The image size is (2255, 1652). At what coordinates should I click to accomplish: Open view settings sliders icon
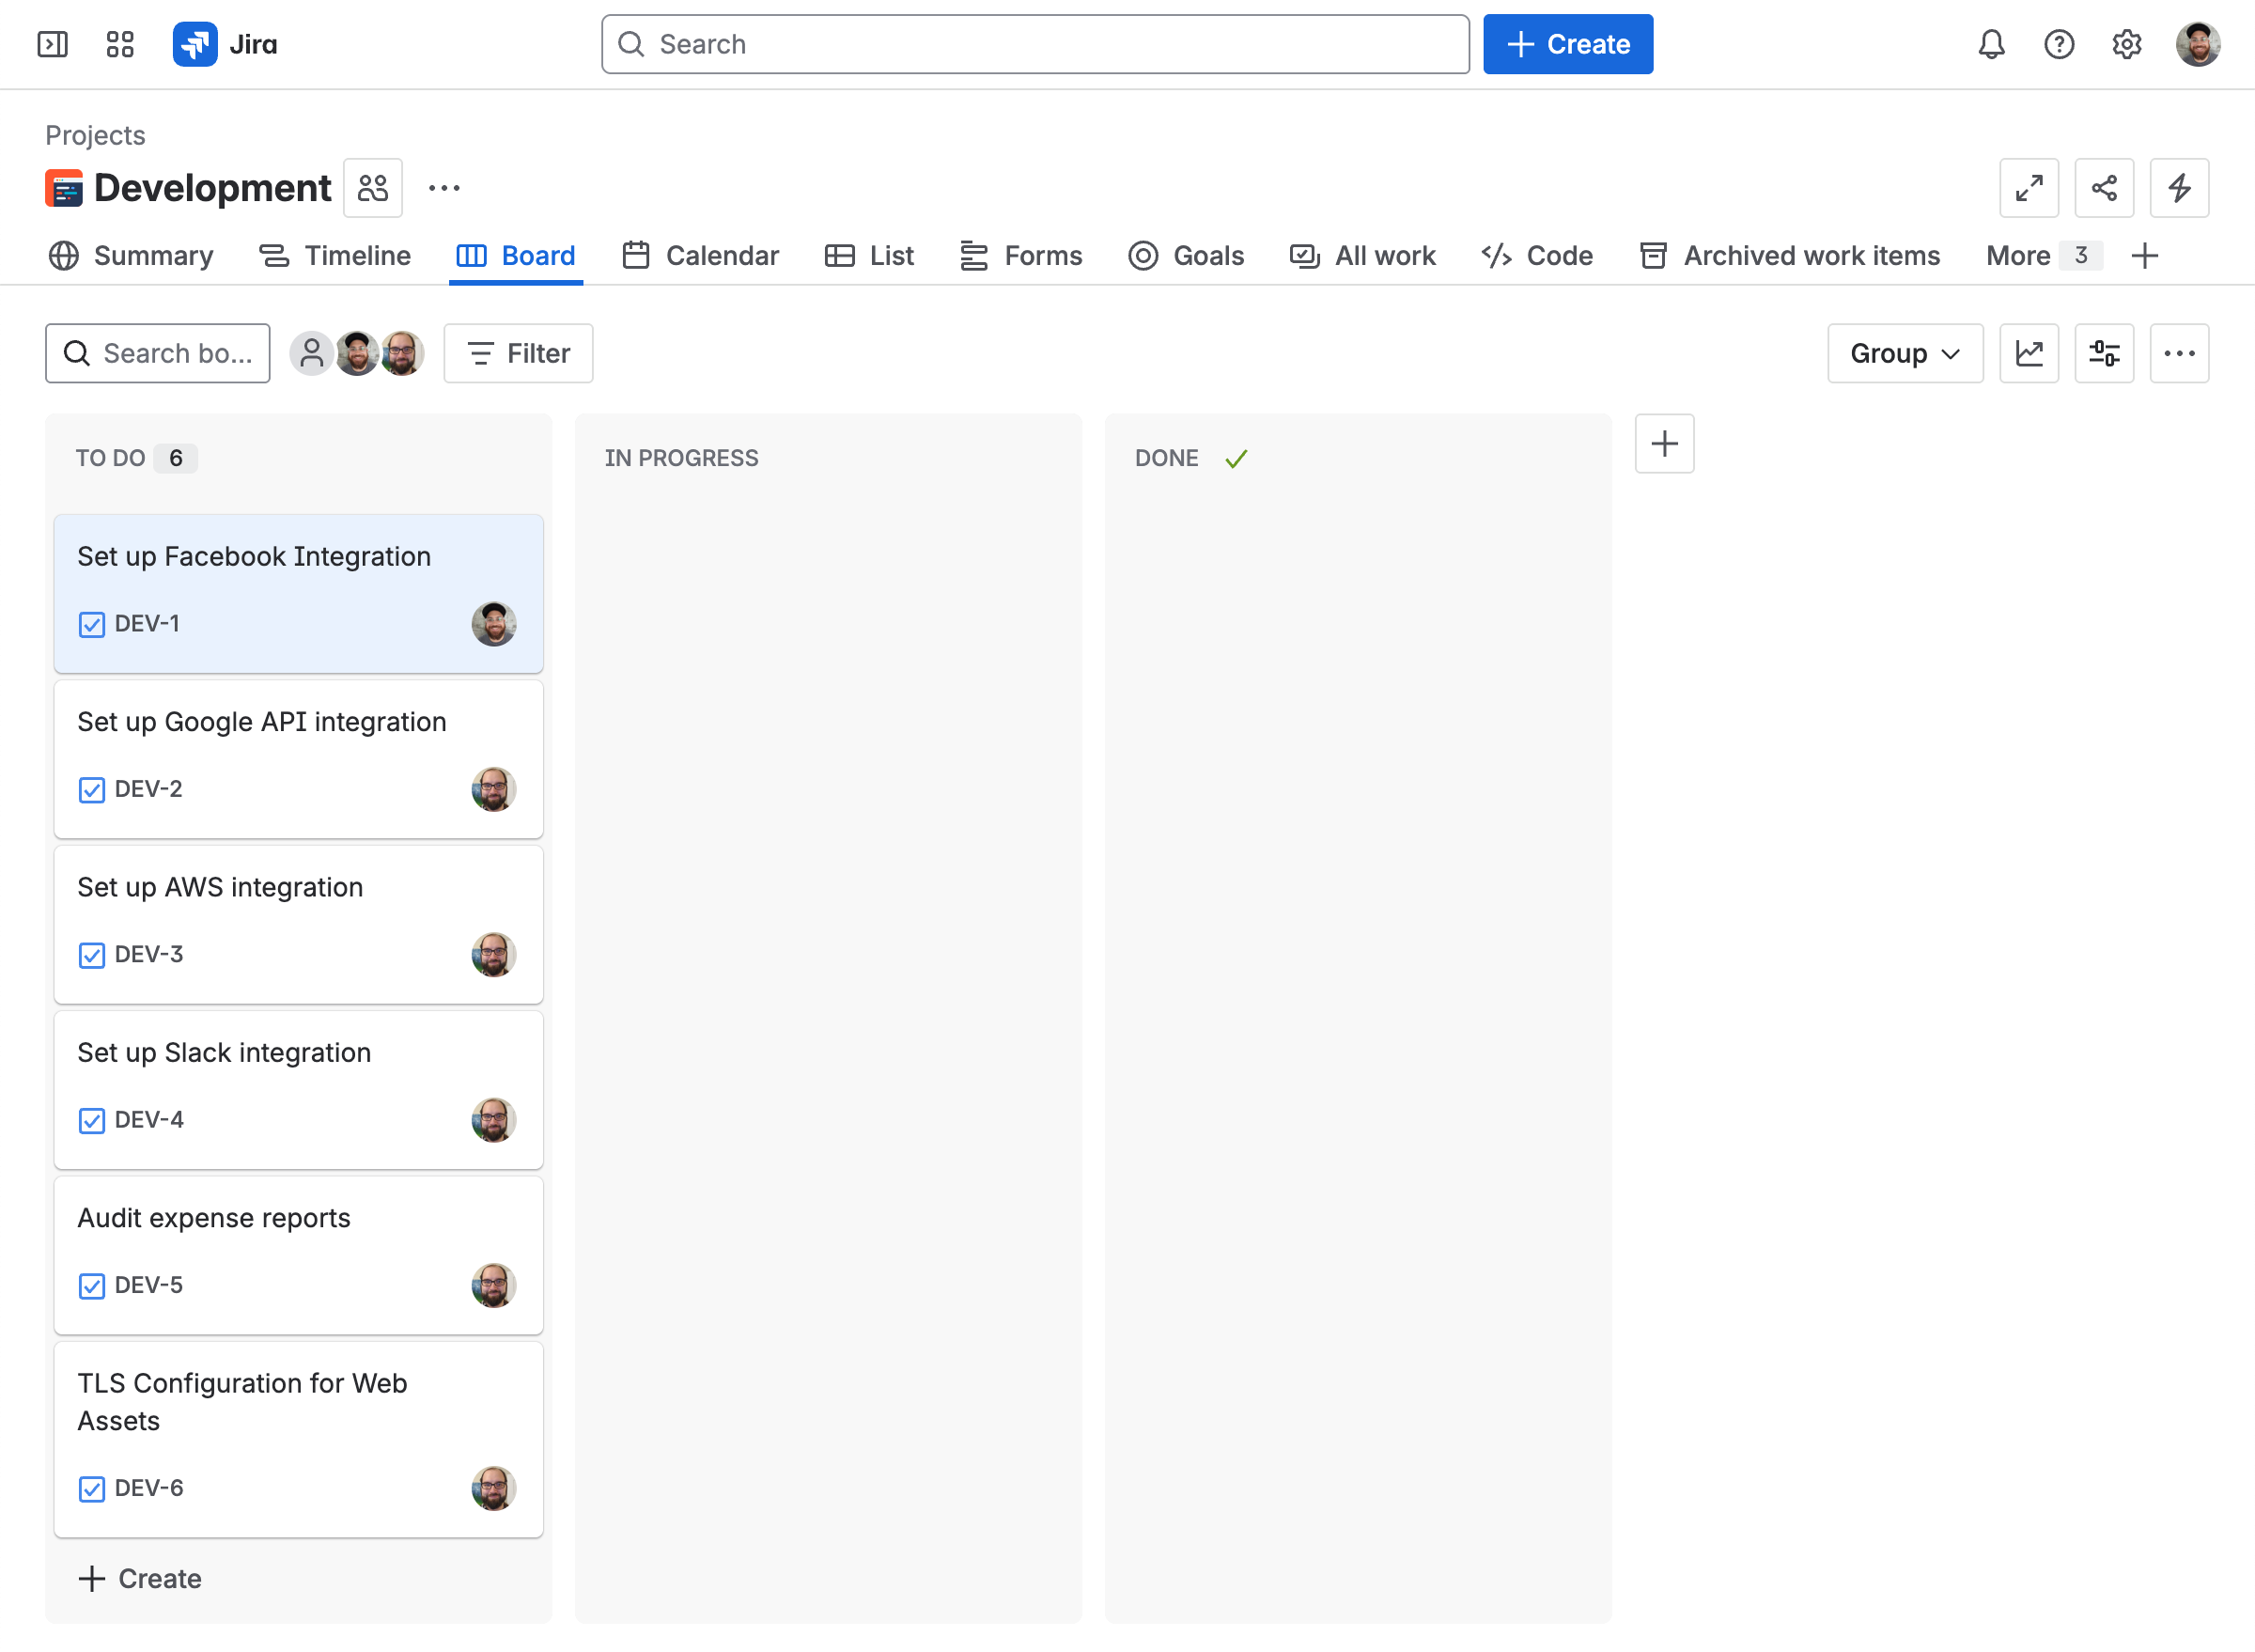tap(2103, 353)
